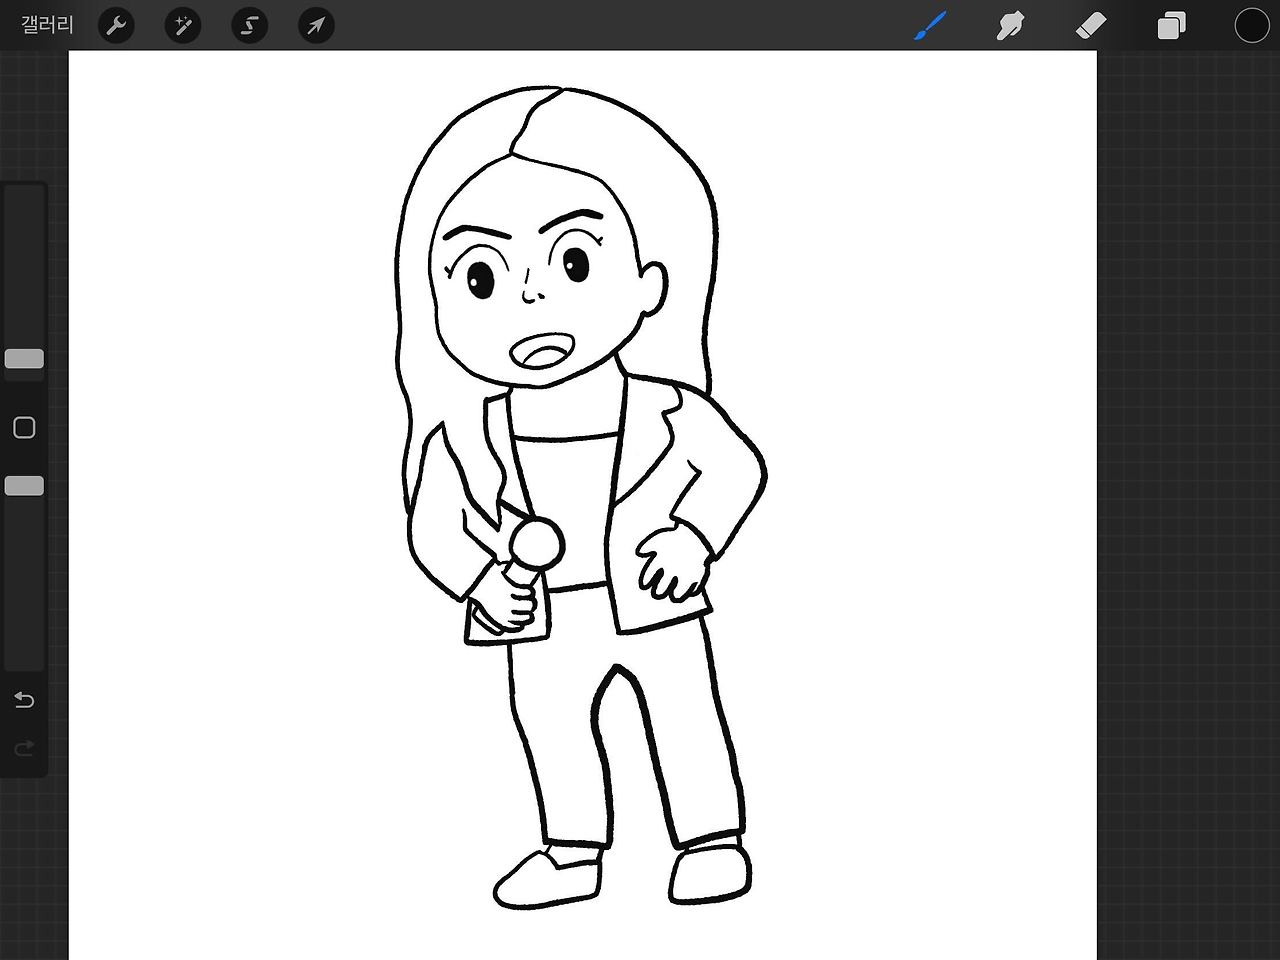Click the brush opacity slider handle
Screen dimensions: 1280x960
(x=24, y=486)
